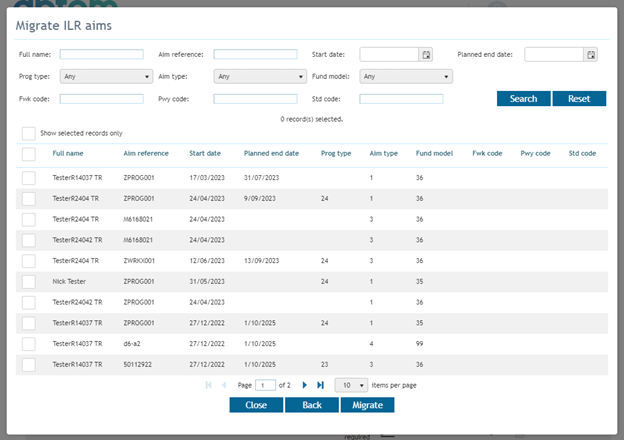624x440 pixels.
Task: Sort table by Prog type column
Action: [336, 153]
